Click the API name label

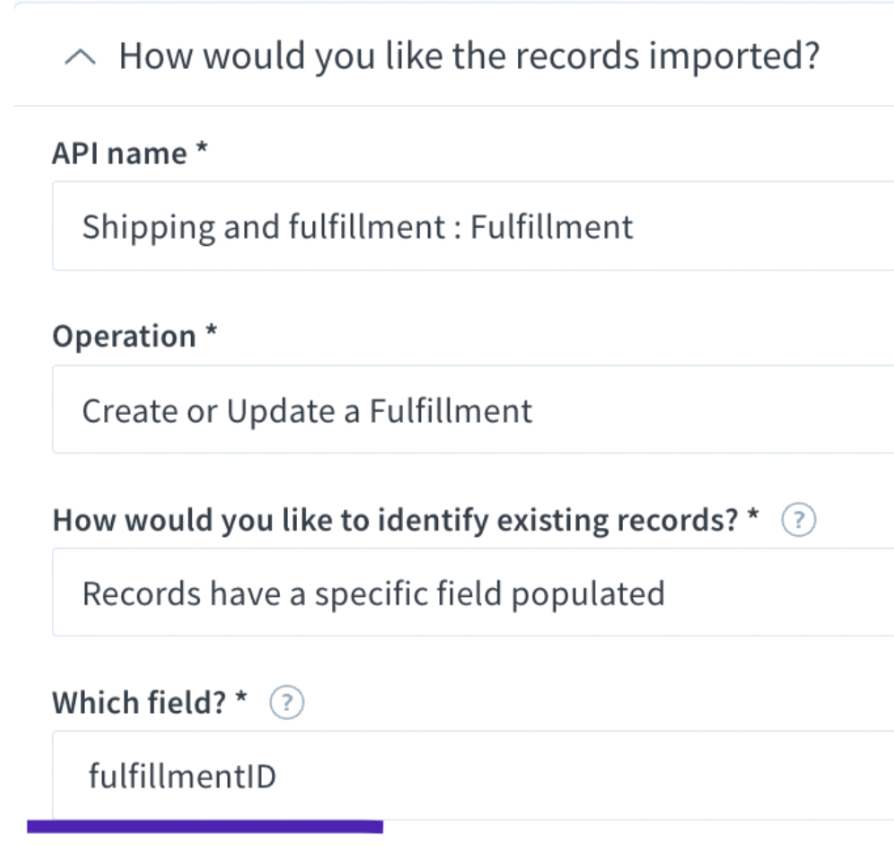120,153
